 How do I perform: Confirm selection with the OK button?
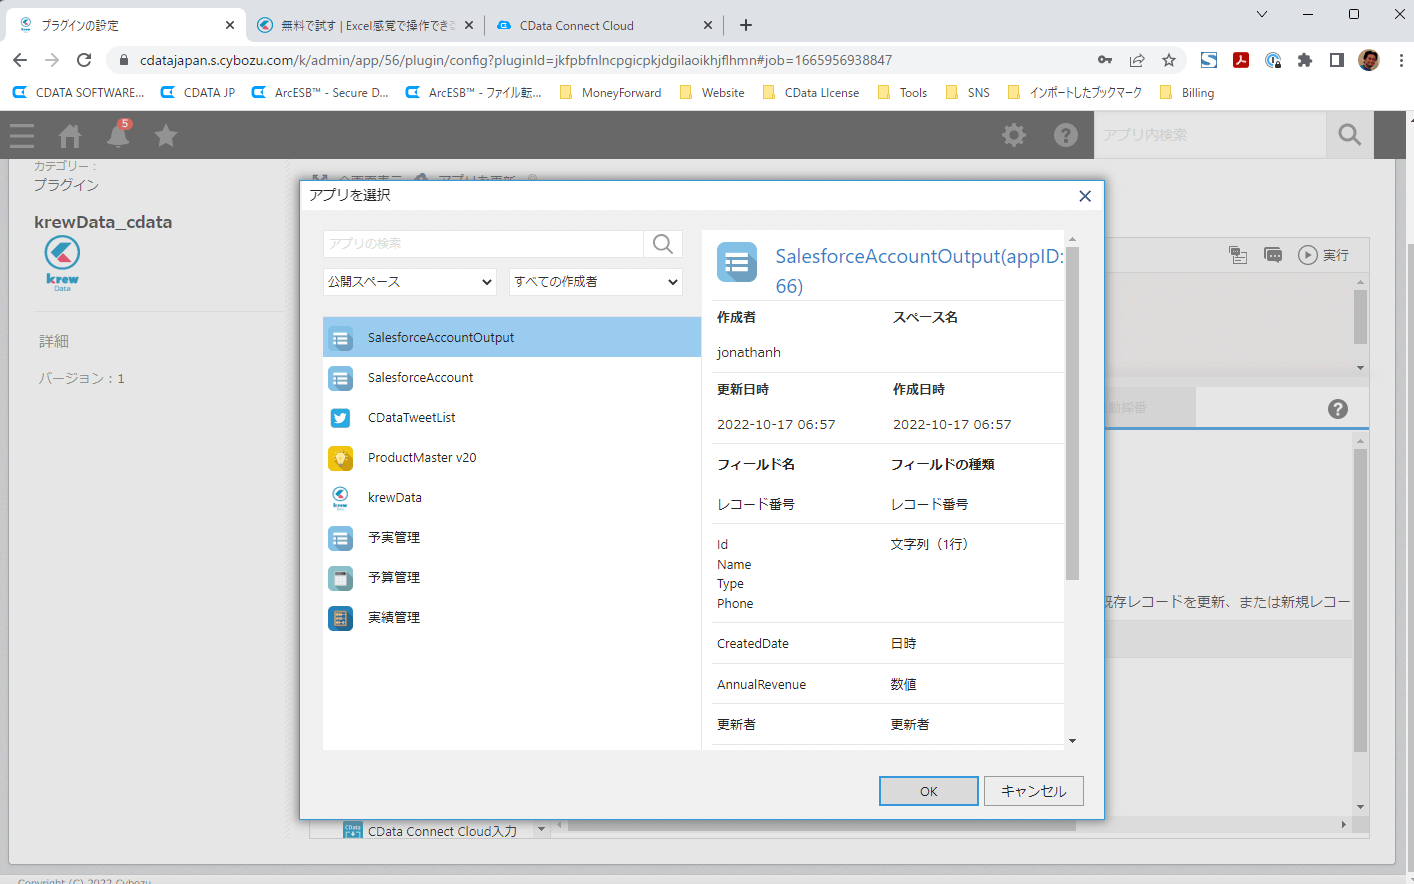[928, 791]
